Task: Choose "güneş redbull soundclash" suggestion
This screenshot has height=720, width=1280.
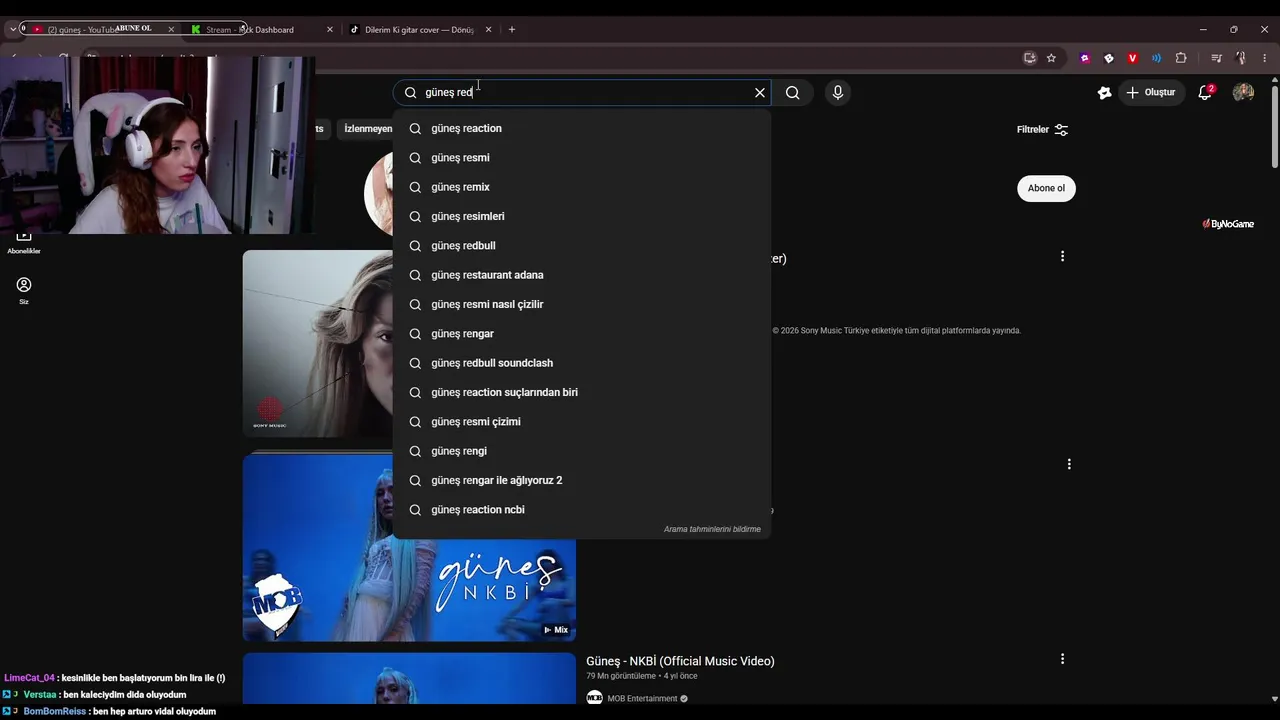Action: [582, 363]
